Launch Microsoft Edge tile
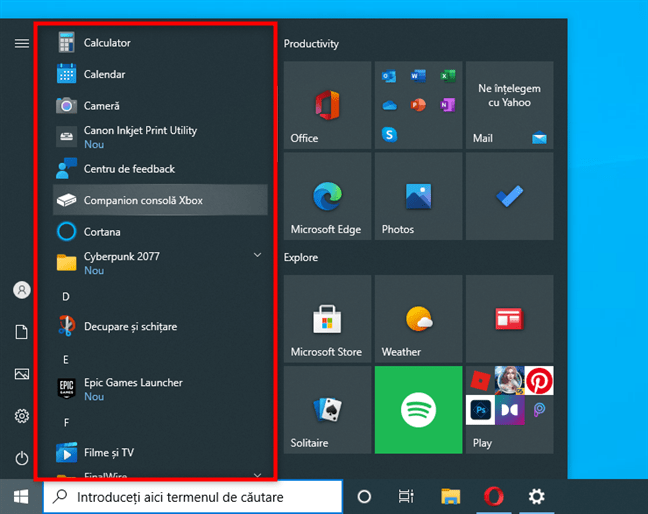Screen dimensions: 648x514 (x=327, y=196)
